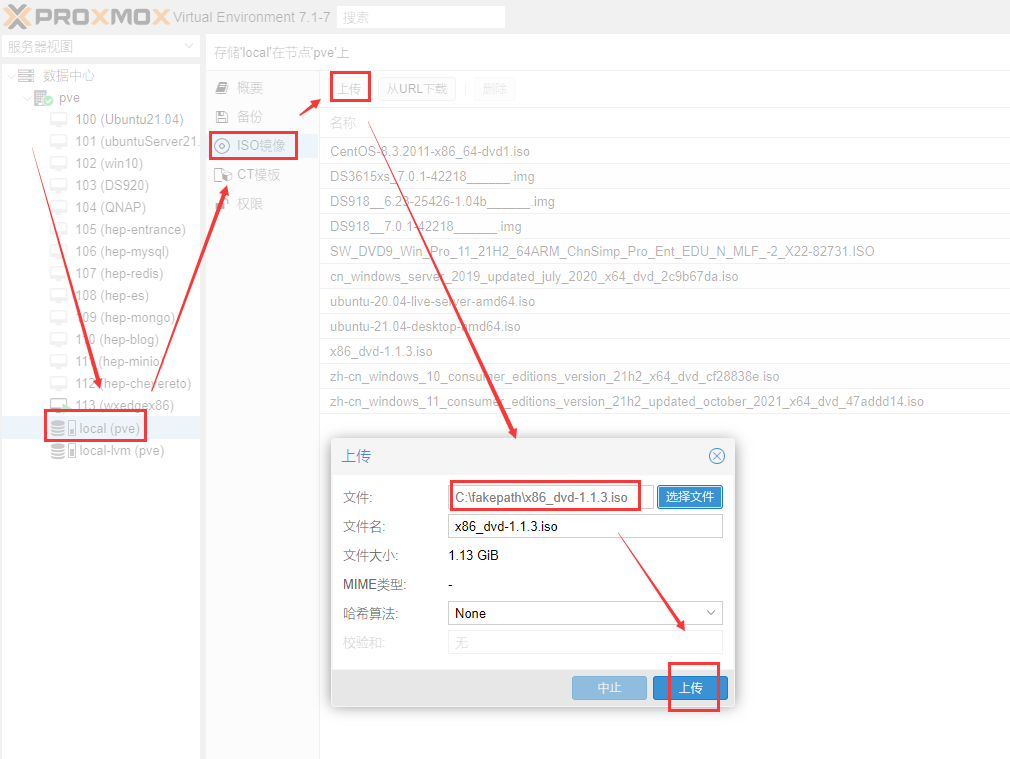
Task: Open the CT模板 section icon
Action: (x=222, y=175)
